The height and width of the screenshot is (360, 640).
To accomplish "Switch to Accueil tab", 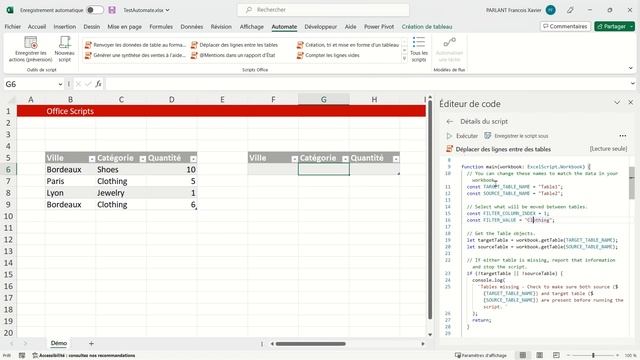I will tap(37, 27).
